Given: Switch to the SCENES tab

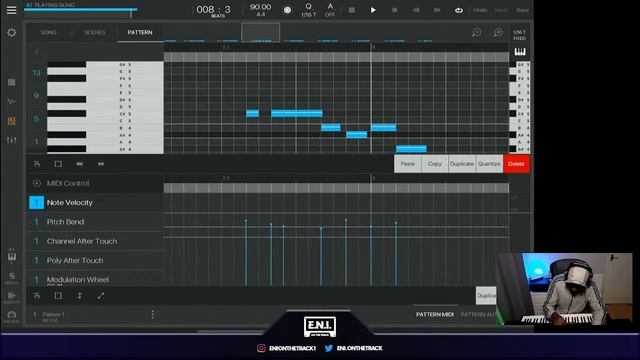Looking at the screenshot, I should (x=95, y=32).
